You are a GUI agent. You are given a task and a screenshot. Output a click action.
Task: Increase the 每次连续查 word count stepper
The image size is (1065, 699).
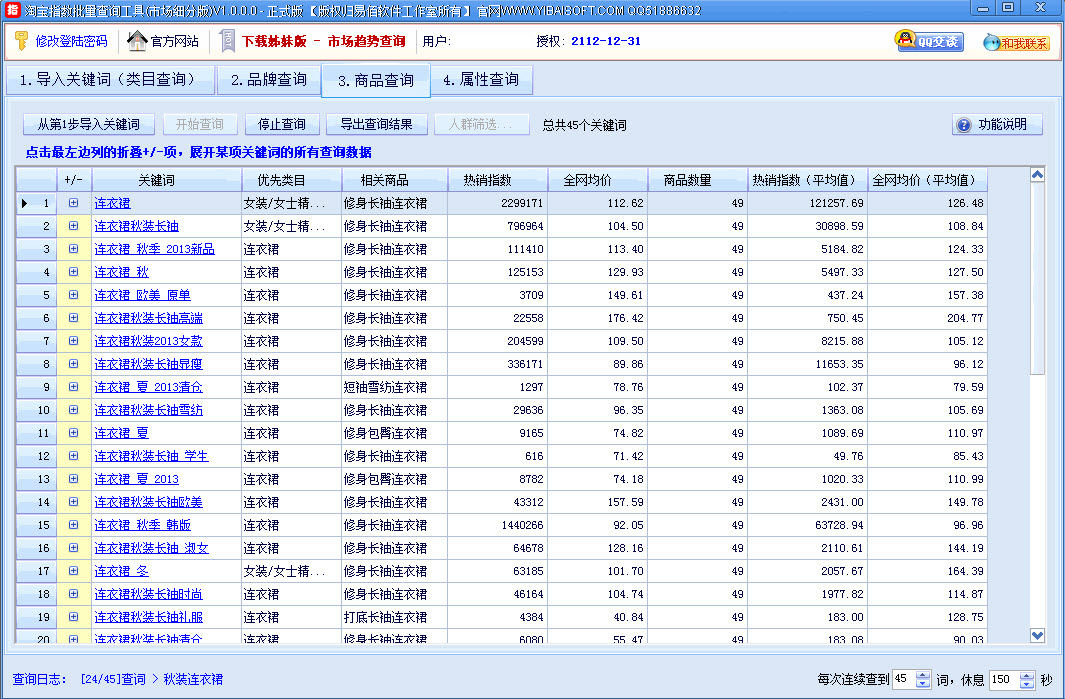point(922,675)
